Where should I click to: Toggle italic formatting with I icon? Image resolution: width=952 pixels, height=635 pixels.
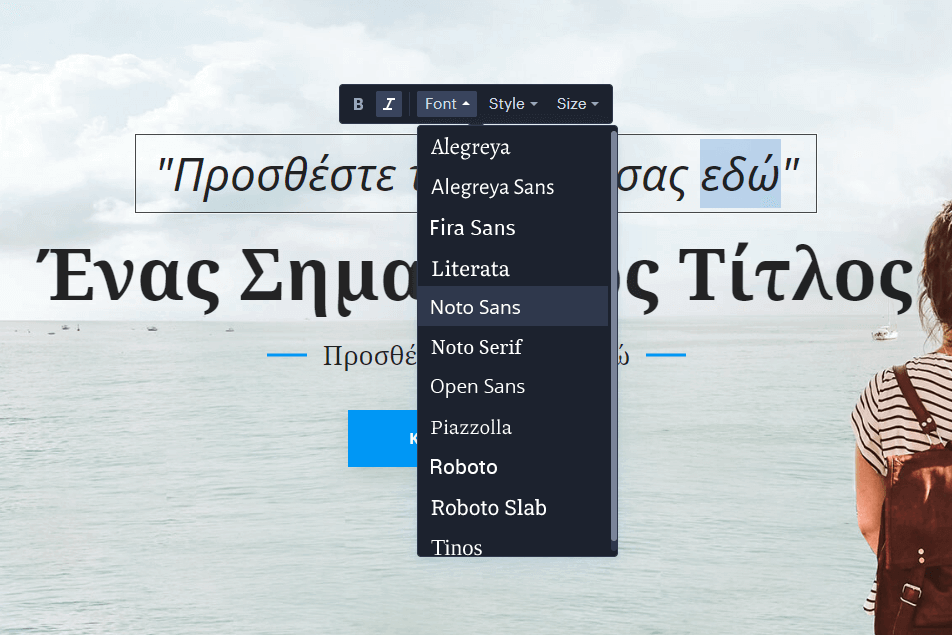tap(389, 104)
